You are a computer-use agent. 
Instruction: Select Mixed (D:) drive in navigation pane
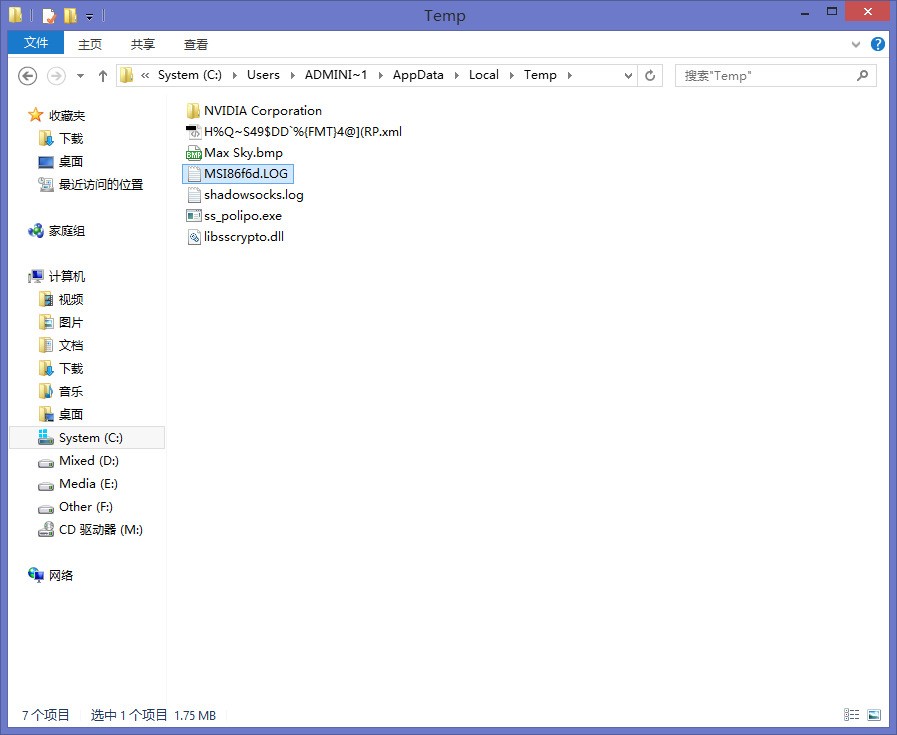click(88, 461)
